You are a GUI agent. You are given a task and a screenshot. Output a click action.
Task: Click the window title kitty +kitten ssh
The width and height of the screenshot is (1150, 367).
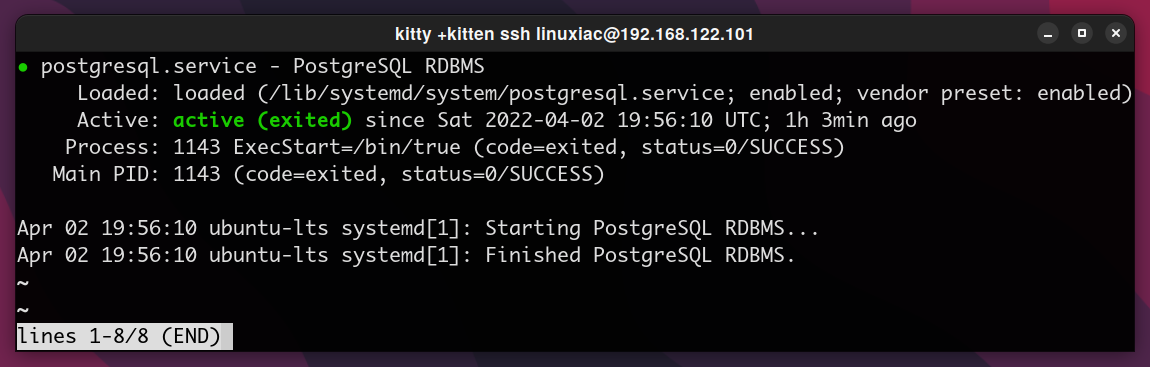574,34
